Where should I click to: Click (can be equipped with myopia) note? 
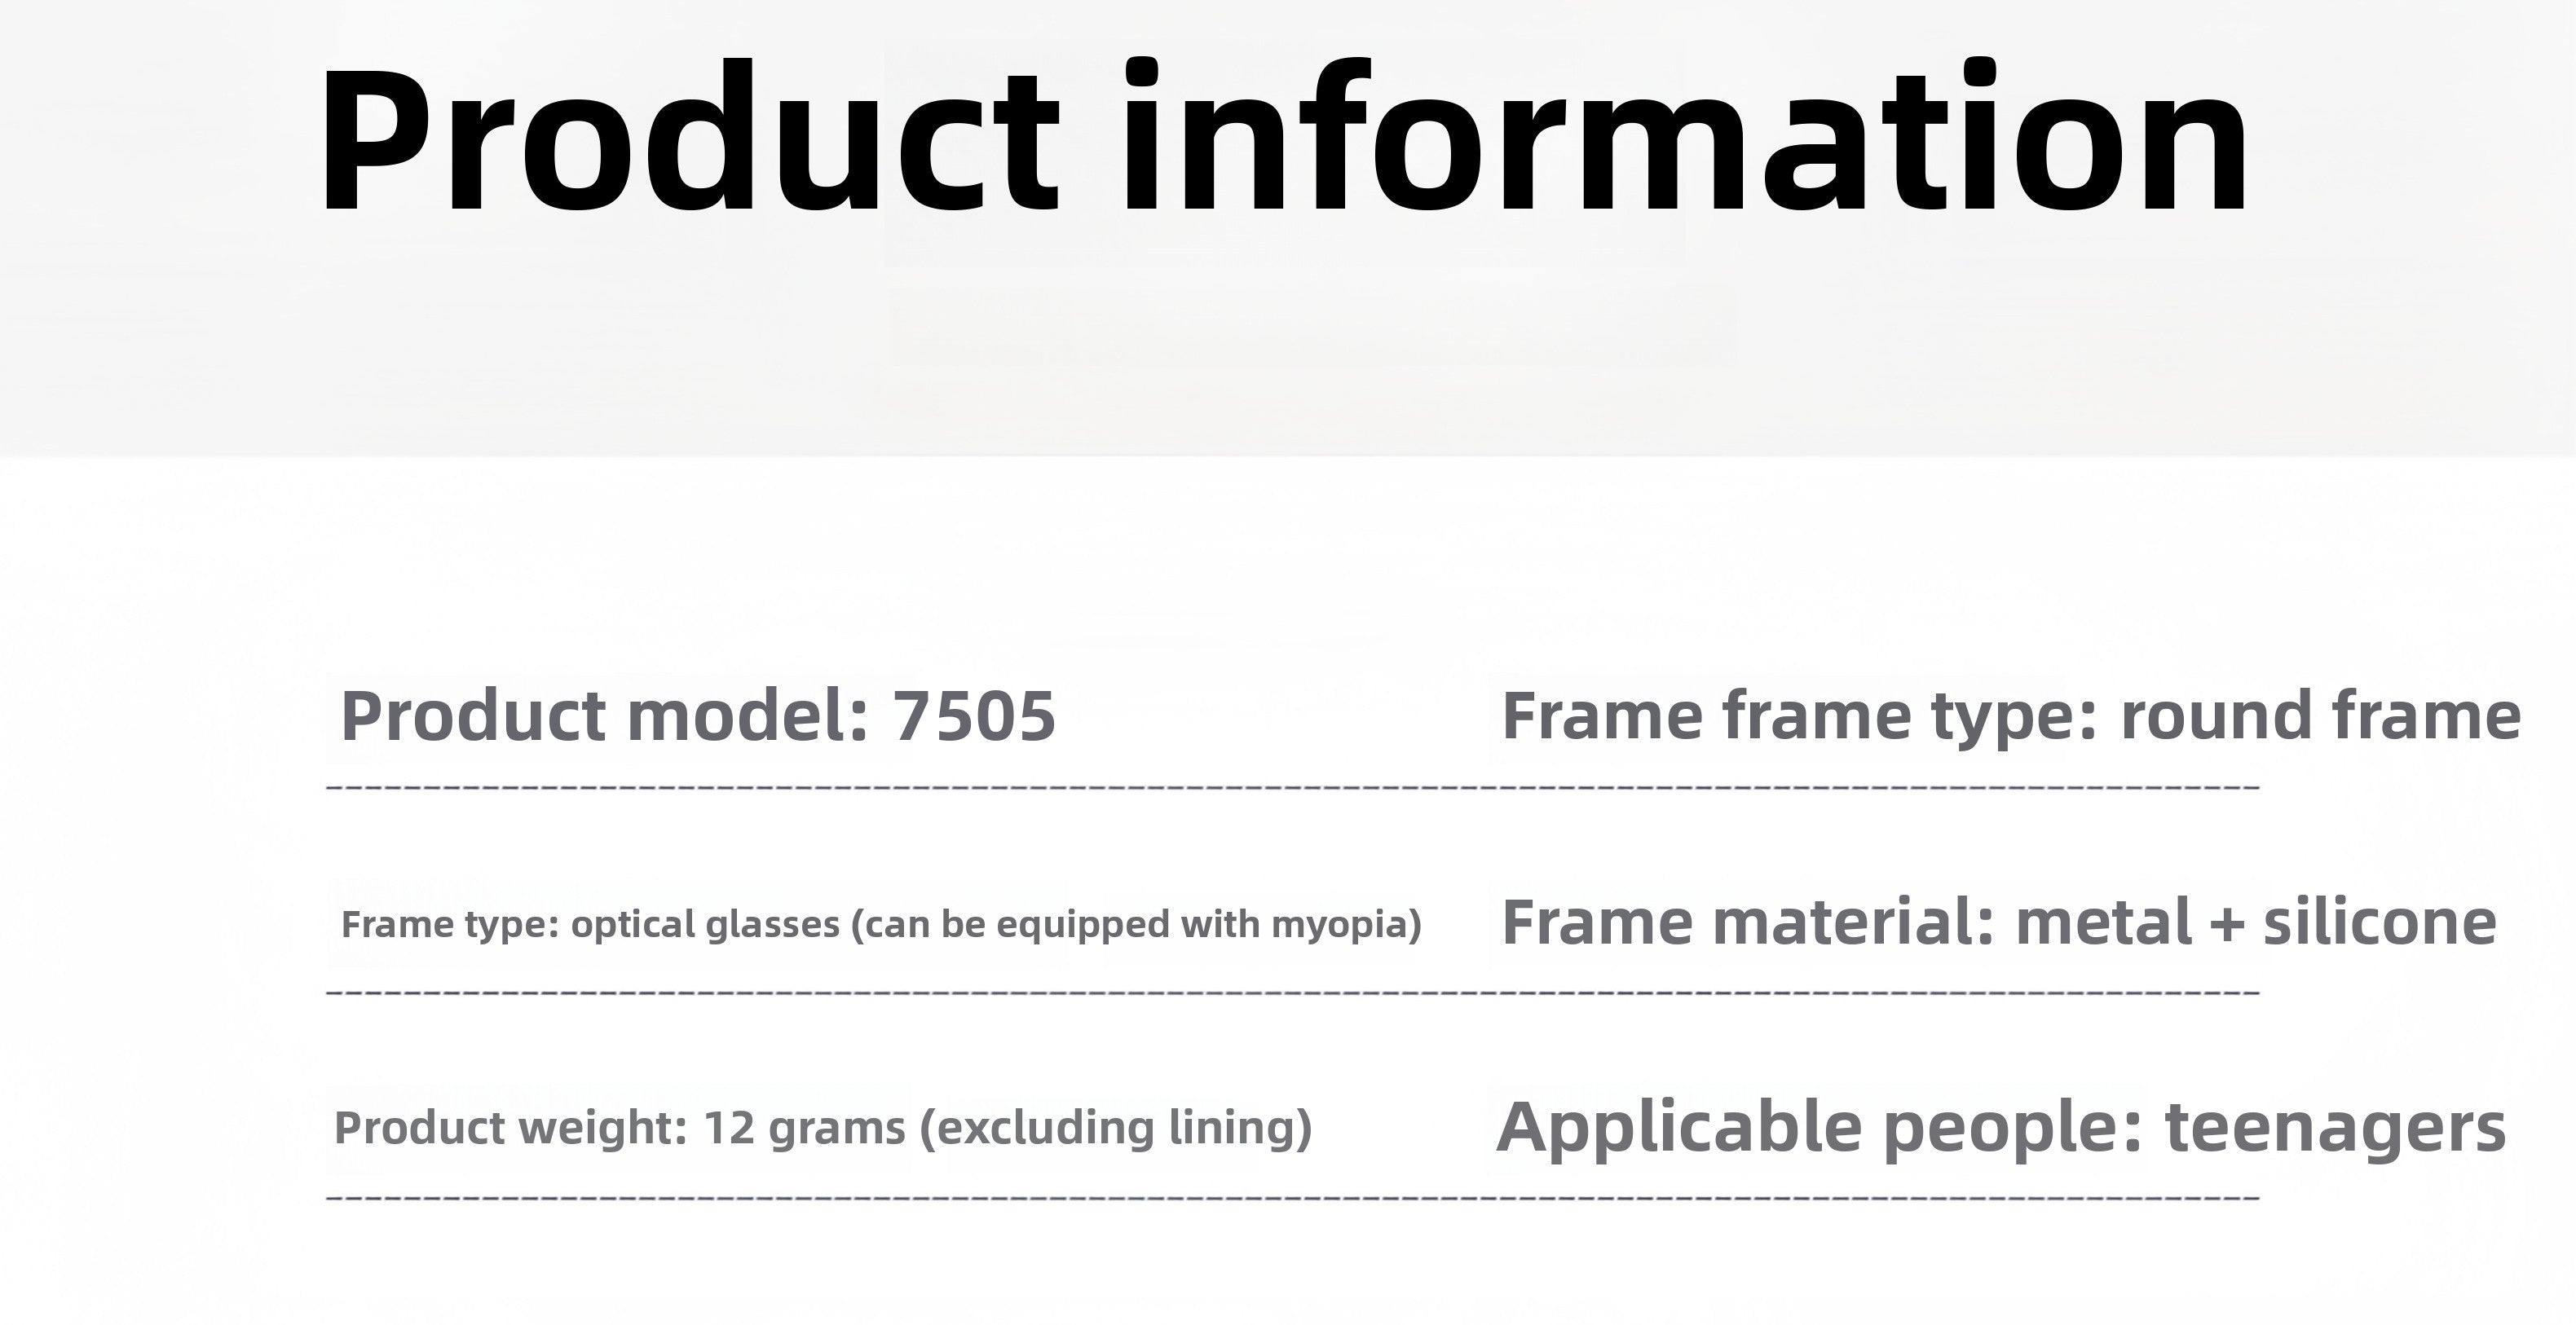pos(1136,925)
